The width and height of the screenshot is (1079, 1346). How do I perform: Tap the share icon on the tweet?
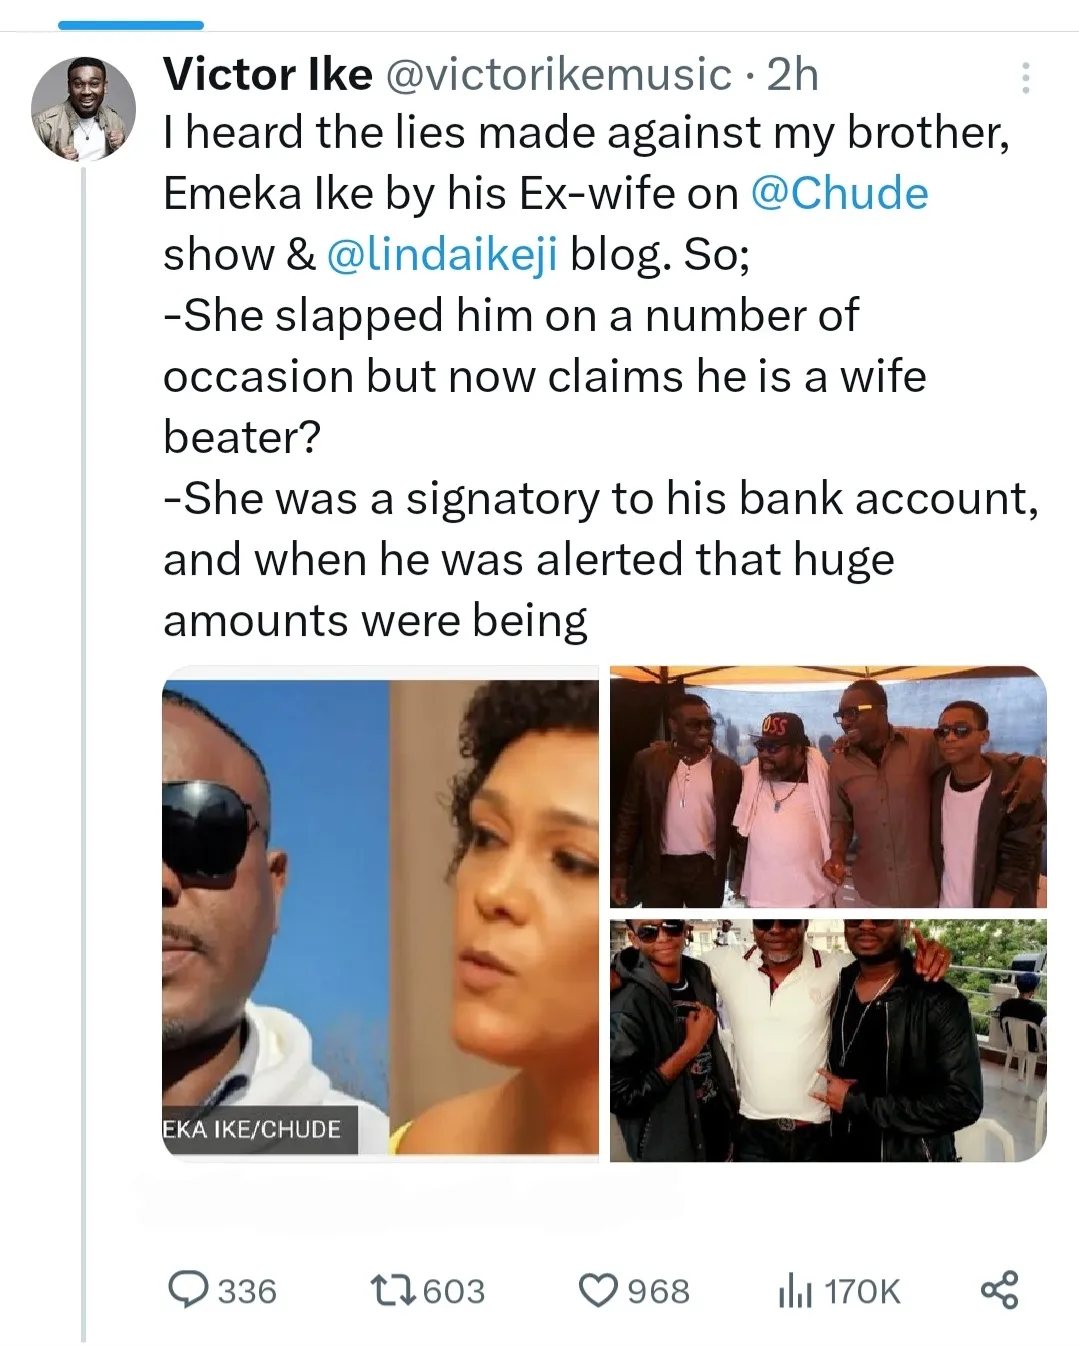[999, 1290]
